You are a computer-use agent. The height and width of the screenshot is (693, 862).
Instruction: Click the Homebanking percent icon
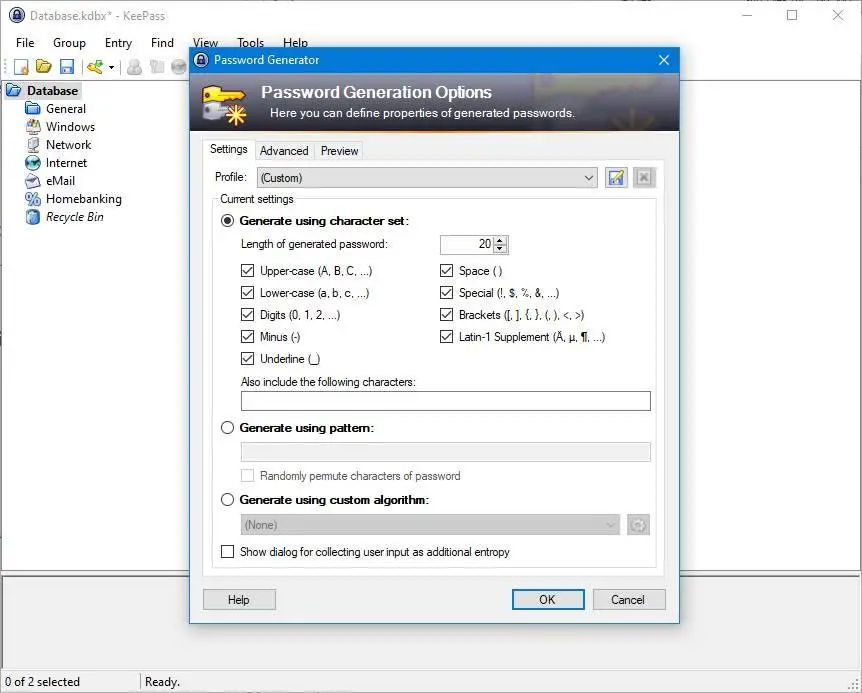coord(33,199)
